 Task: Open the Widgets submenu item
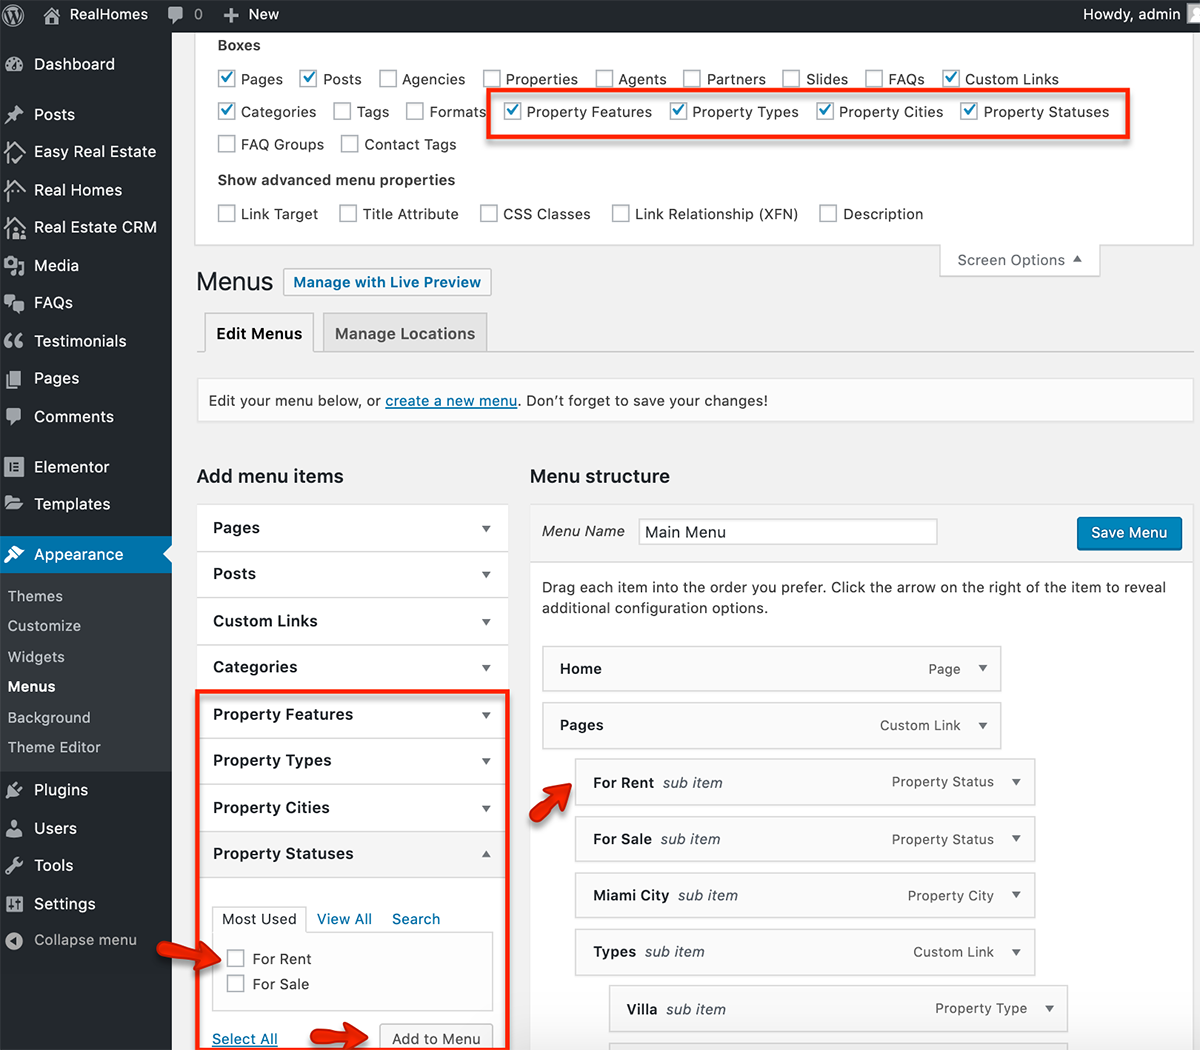36,657
